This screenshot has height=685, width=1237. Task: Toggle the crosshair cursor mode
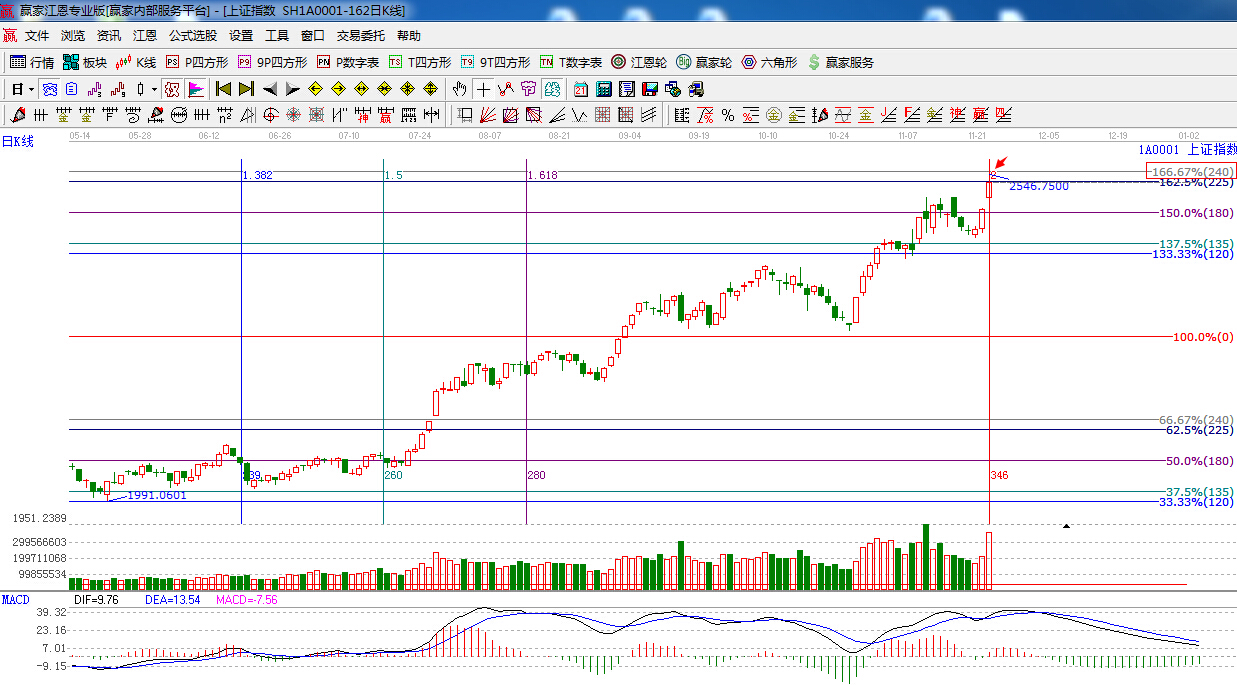pyautogui.click(x=483, y=89)
